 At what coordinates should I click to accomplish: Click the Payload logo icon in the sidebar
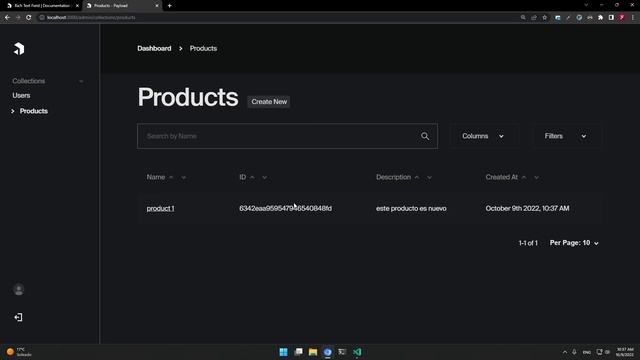coord(19,49)
